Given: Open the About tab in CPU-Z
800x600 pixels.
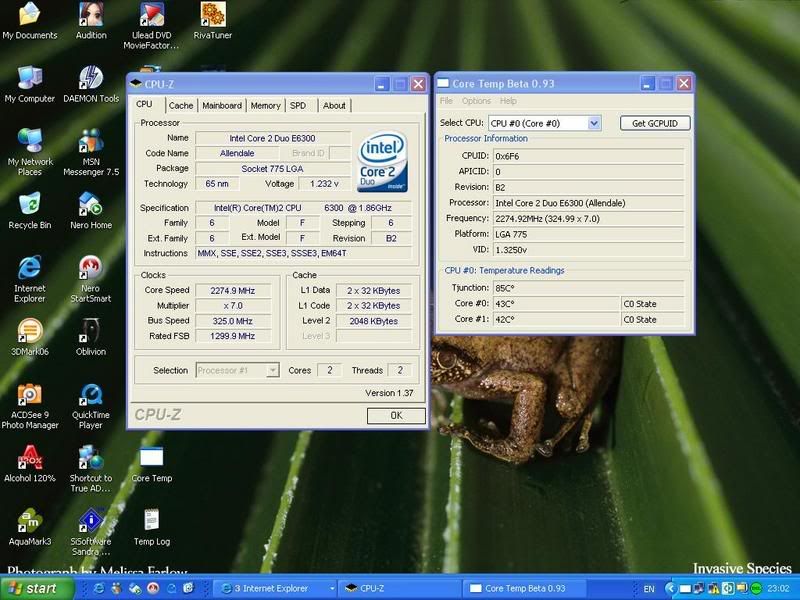Looking at the screenshot, I should click(x=334, y=106).
